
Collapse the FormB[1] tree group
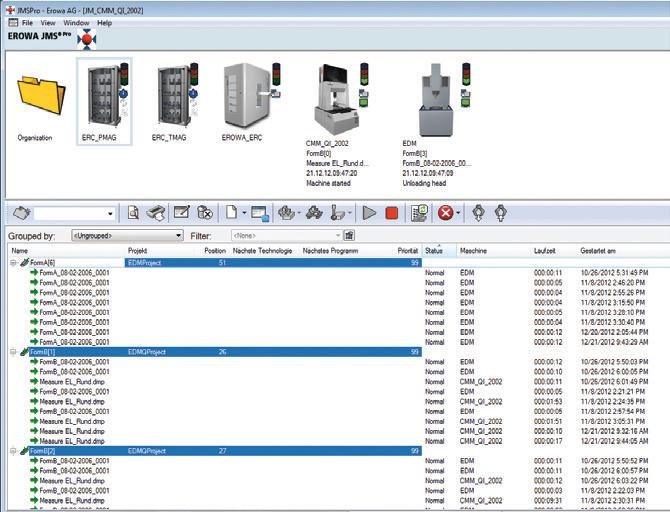point(13,352)
